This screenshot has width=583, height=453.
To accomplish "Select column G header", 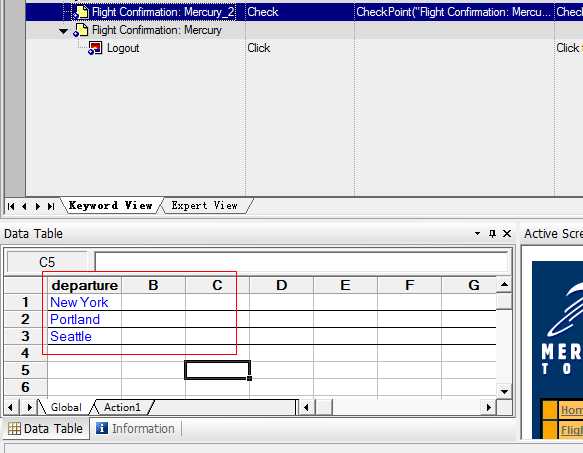I will tap(469, 285).
